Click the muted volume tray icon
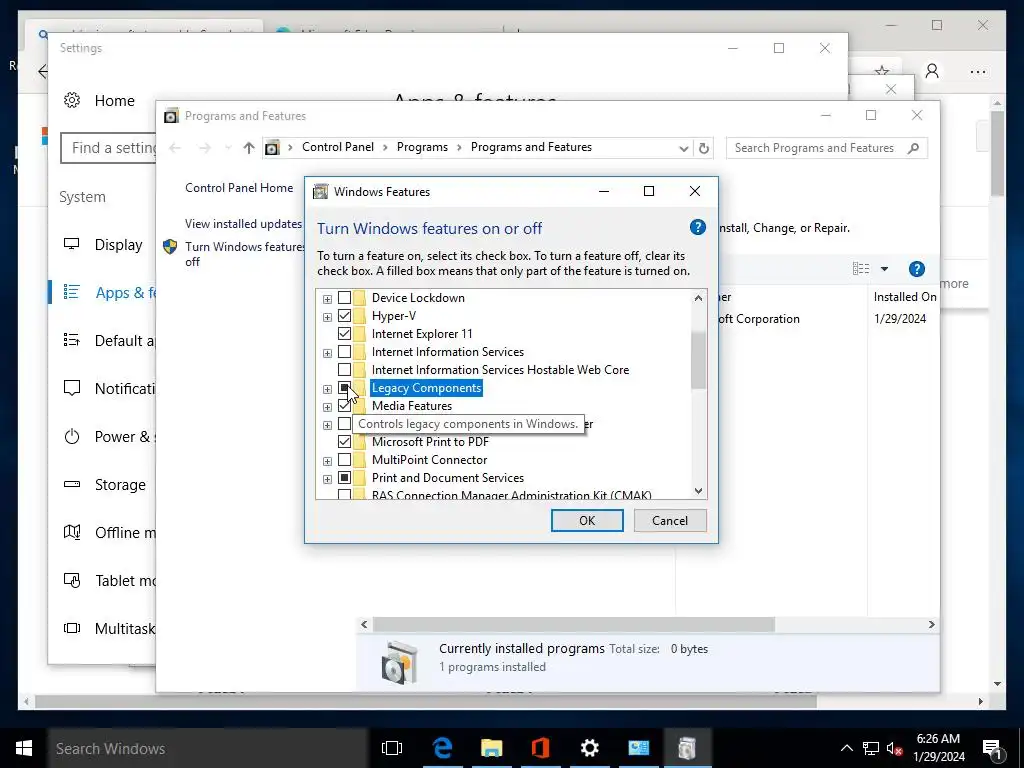 [894, 748]
